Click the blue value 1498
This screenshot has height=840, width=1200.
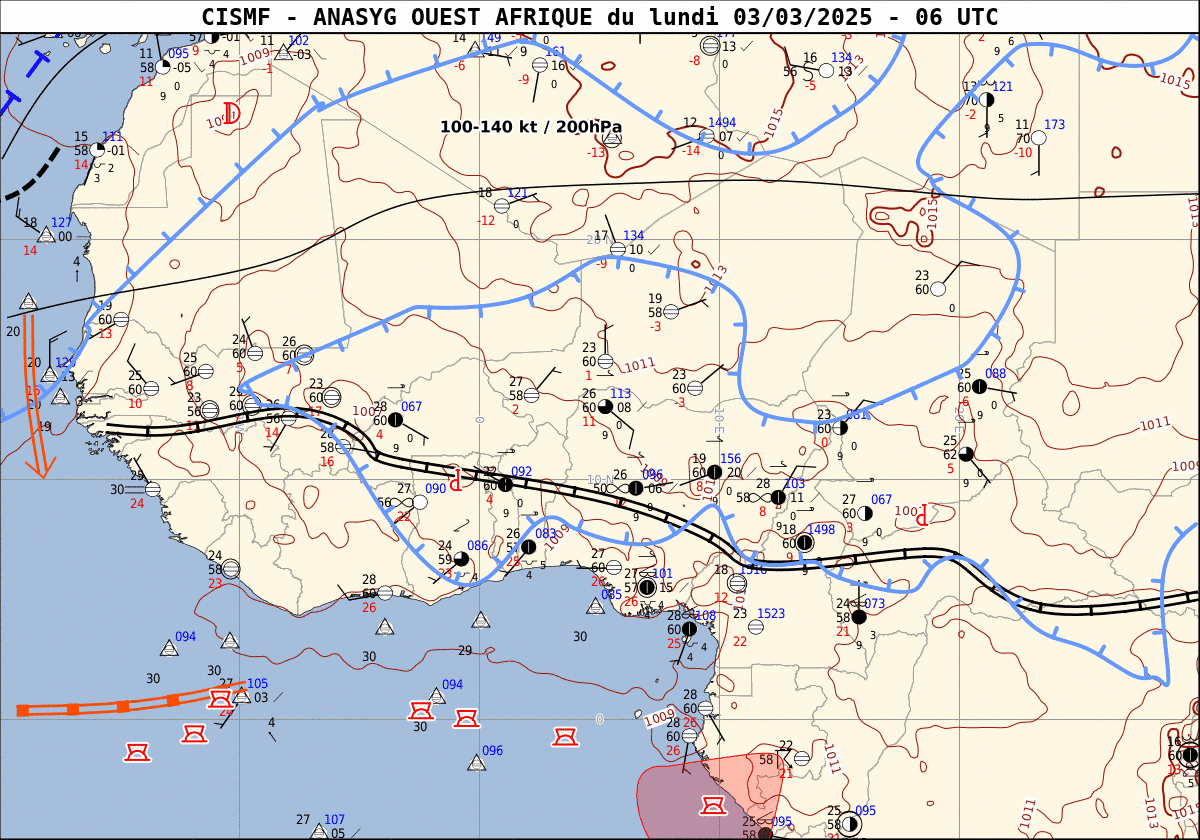[820, 530]
